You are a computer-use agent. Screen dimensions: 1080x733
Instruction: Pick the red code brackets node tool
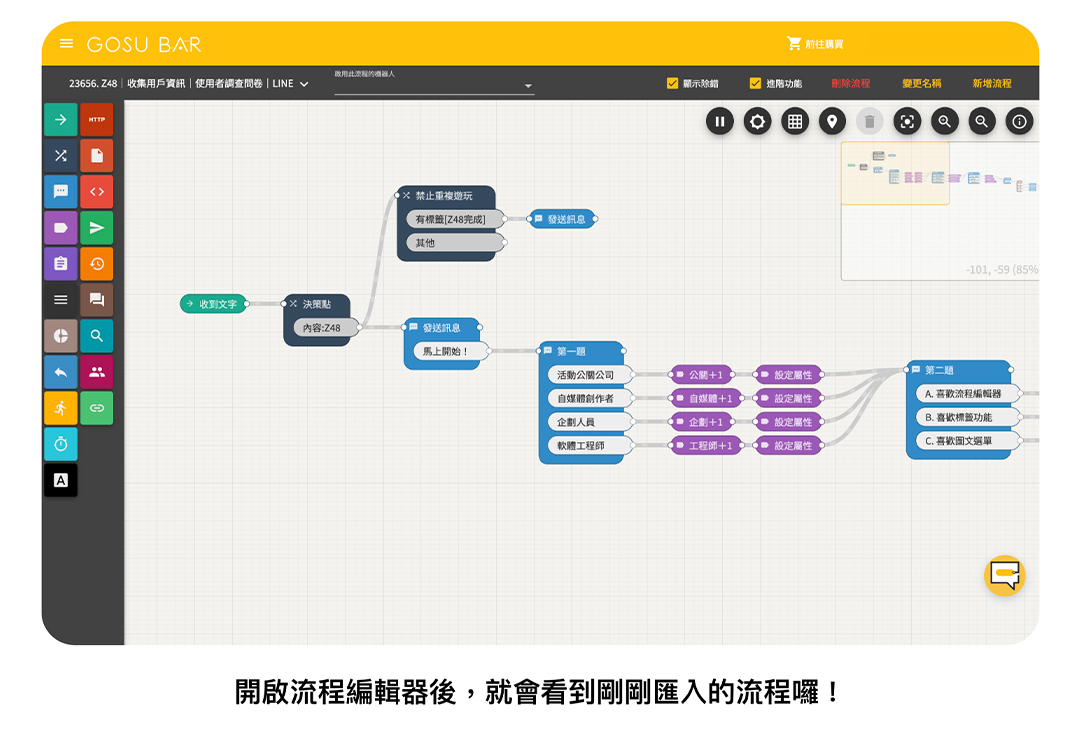[x=96, y=192]
